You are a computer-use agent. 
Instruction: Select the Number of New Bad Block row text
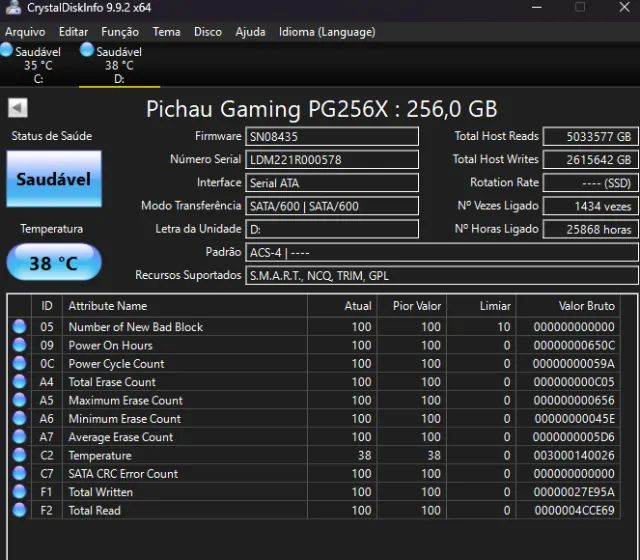coord(136,327)
